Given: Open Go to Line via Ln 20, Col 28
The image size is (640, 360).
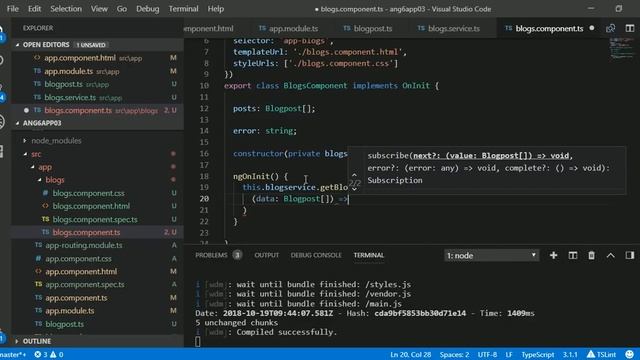Looking at the screenshot, I should pyautogui.click(x=411, y=354).
